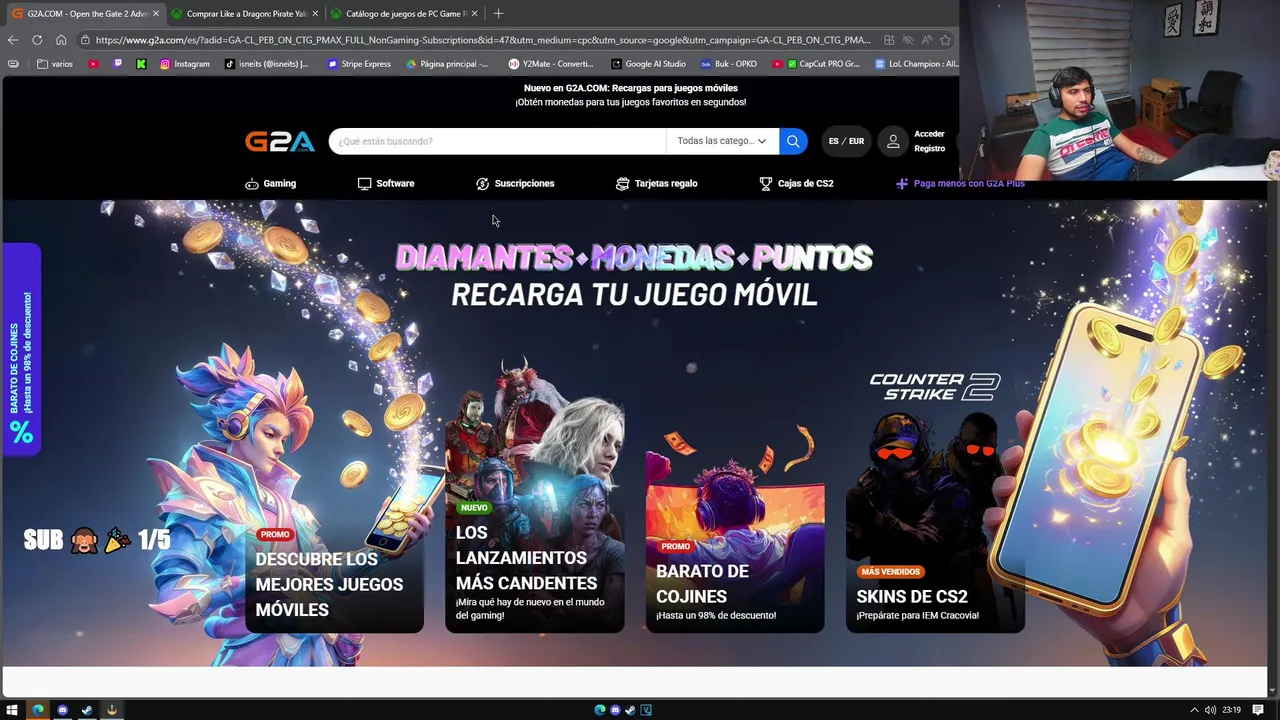Image resolution: width=1280 pixels, height=720 pixels.
Task: Click the G2A logo
Action: click(280, 141)
